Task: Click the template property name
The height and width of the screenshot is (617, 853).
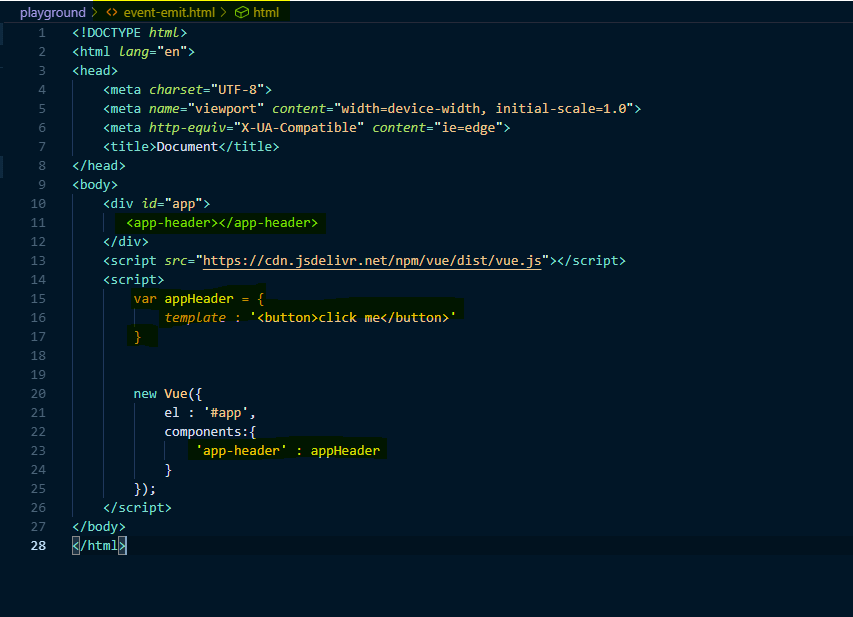Action: point(195,318)
